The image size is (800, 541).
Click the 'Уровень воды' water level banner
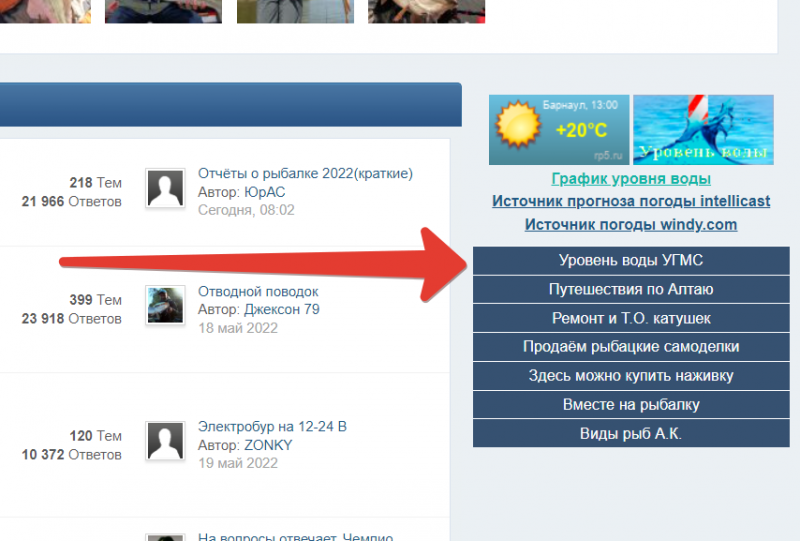[703, 130]
